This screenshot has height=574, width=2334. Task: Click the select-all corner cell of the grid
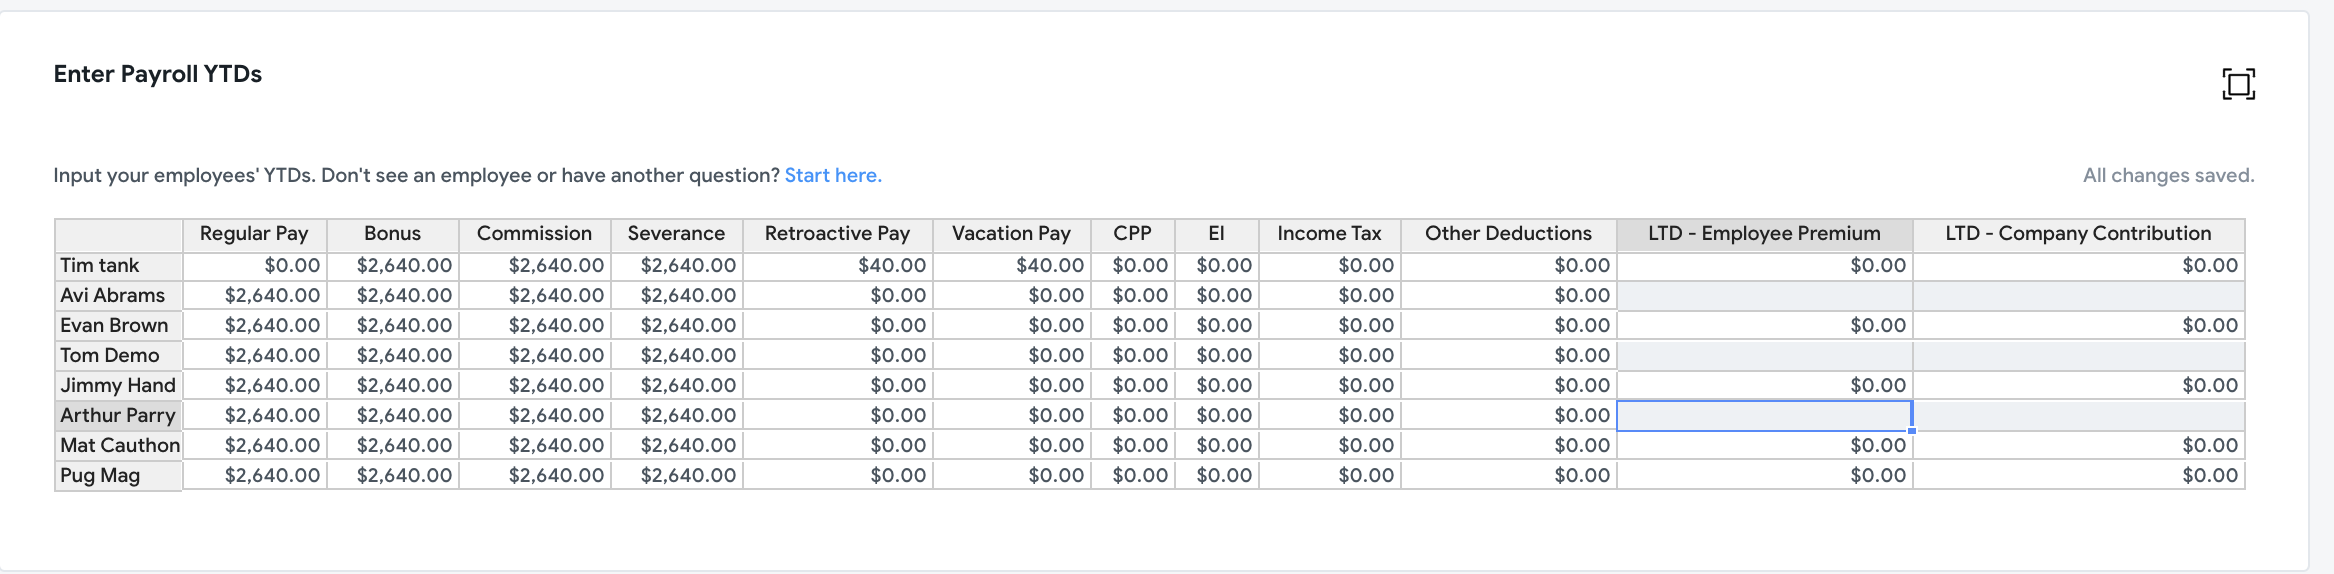coord(118,234)
